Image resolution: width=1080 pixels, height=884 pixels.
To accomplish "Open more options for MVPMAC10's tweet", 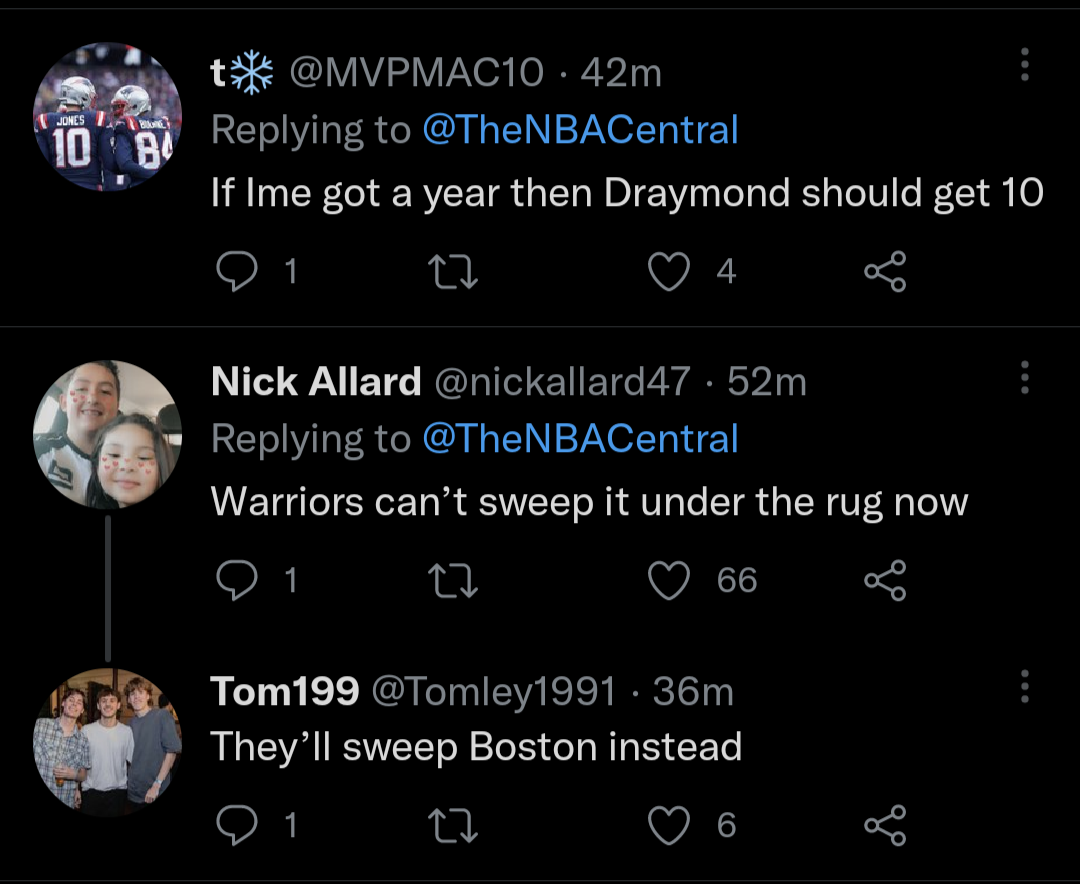I will (1023, 65).
